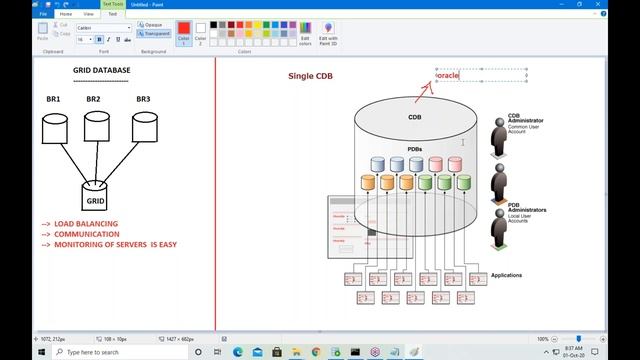Click the Copy command
640x360 pixels.
pos(62,34)
